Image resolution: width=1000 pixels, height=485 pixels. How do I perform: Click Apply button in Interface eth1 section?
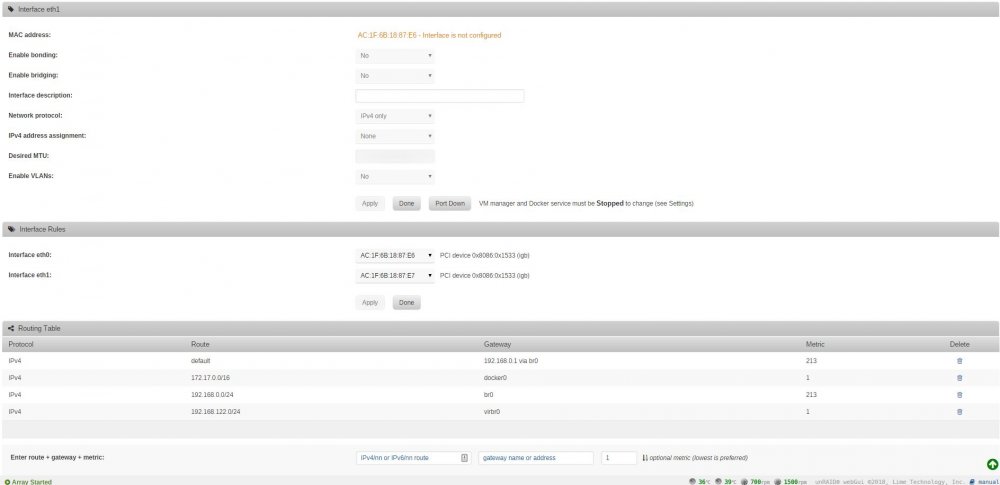point(370,204)
